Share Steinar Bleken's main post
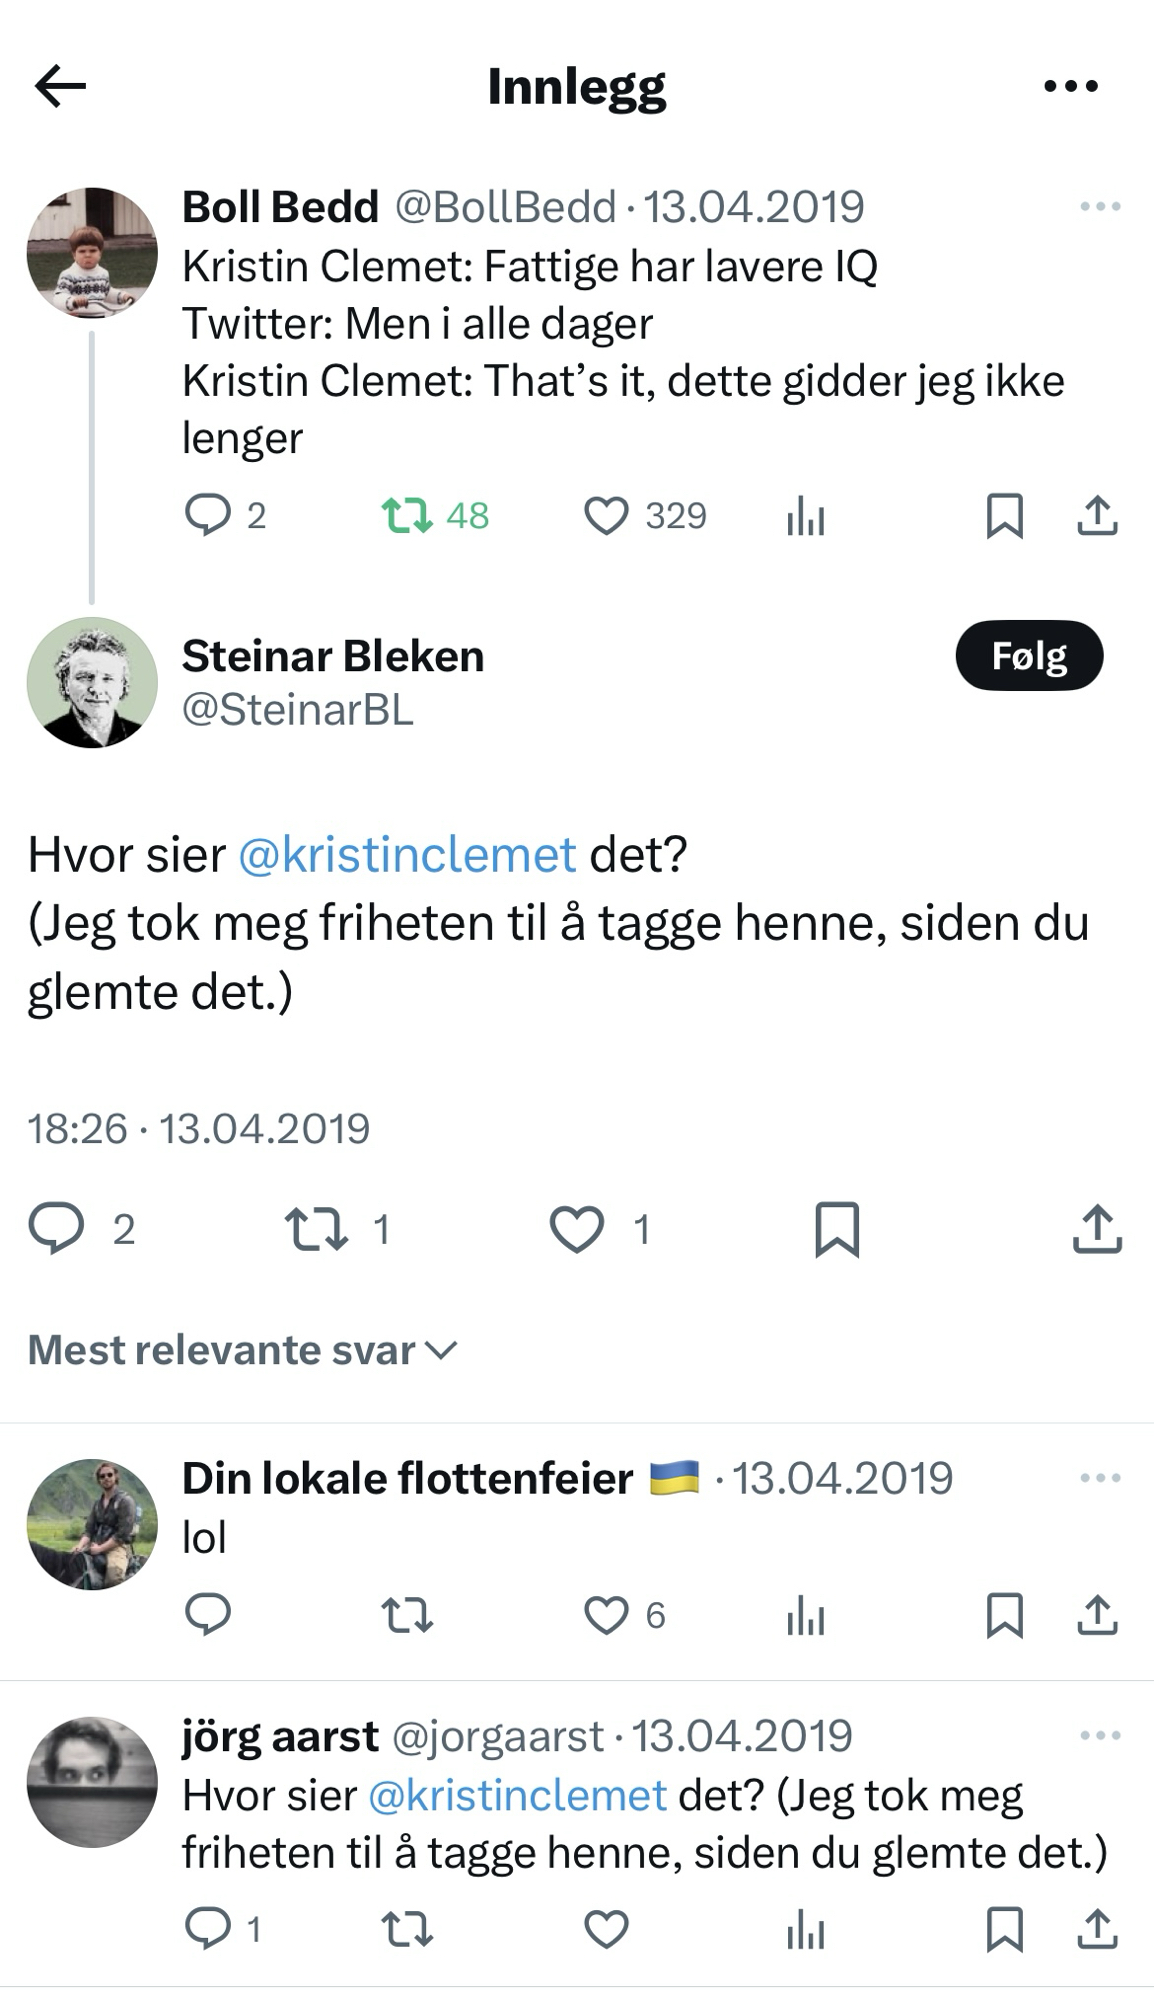This screenshot has width=1154, height=2000. point(1097,1229)
